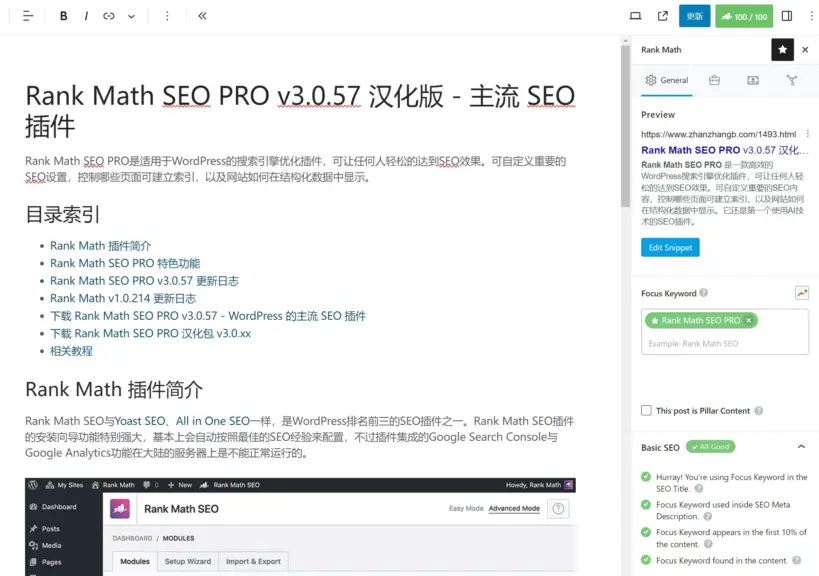View post in new tab icon
The width and height of the screenshot is (819, 576).
(x=662, y=16)
